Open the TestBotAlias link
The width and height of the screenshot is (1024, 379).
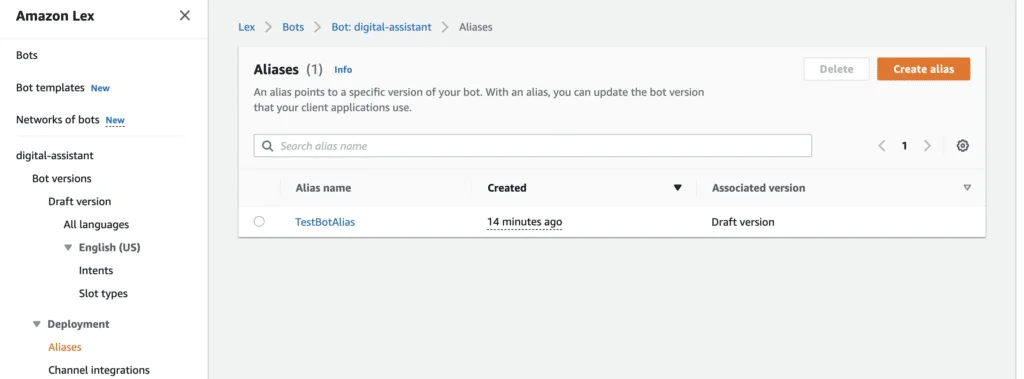325,222
